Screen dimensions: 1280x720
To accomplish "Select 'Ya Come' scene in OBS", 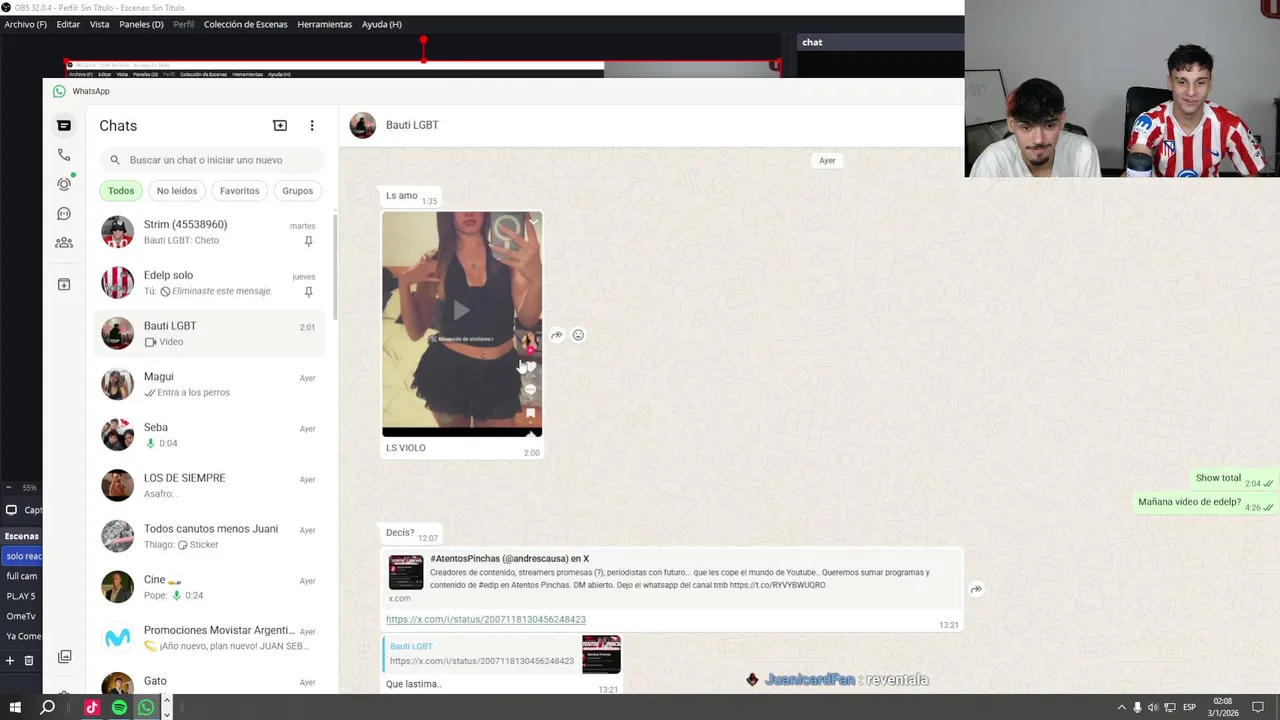I will (22, 636).
